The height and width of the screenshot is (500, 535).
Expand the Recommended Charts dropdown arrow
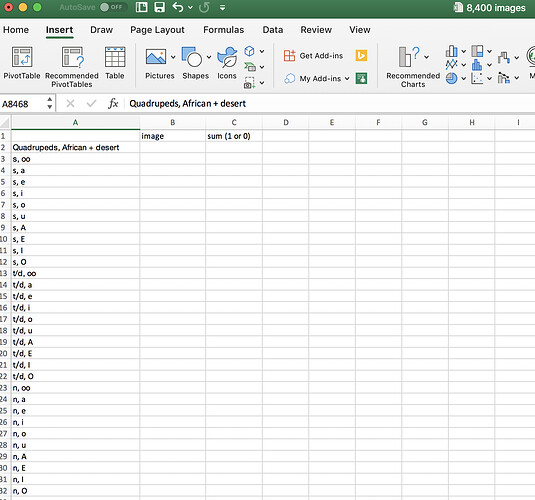click(x=426, y=57)
